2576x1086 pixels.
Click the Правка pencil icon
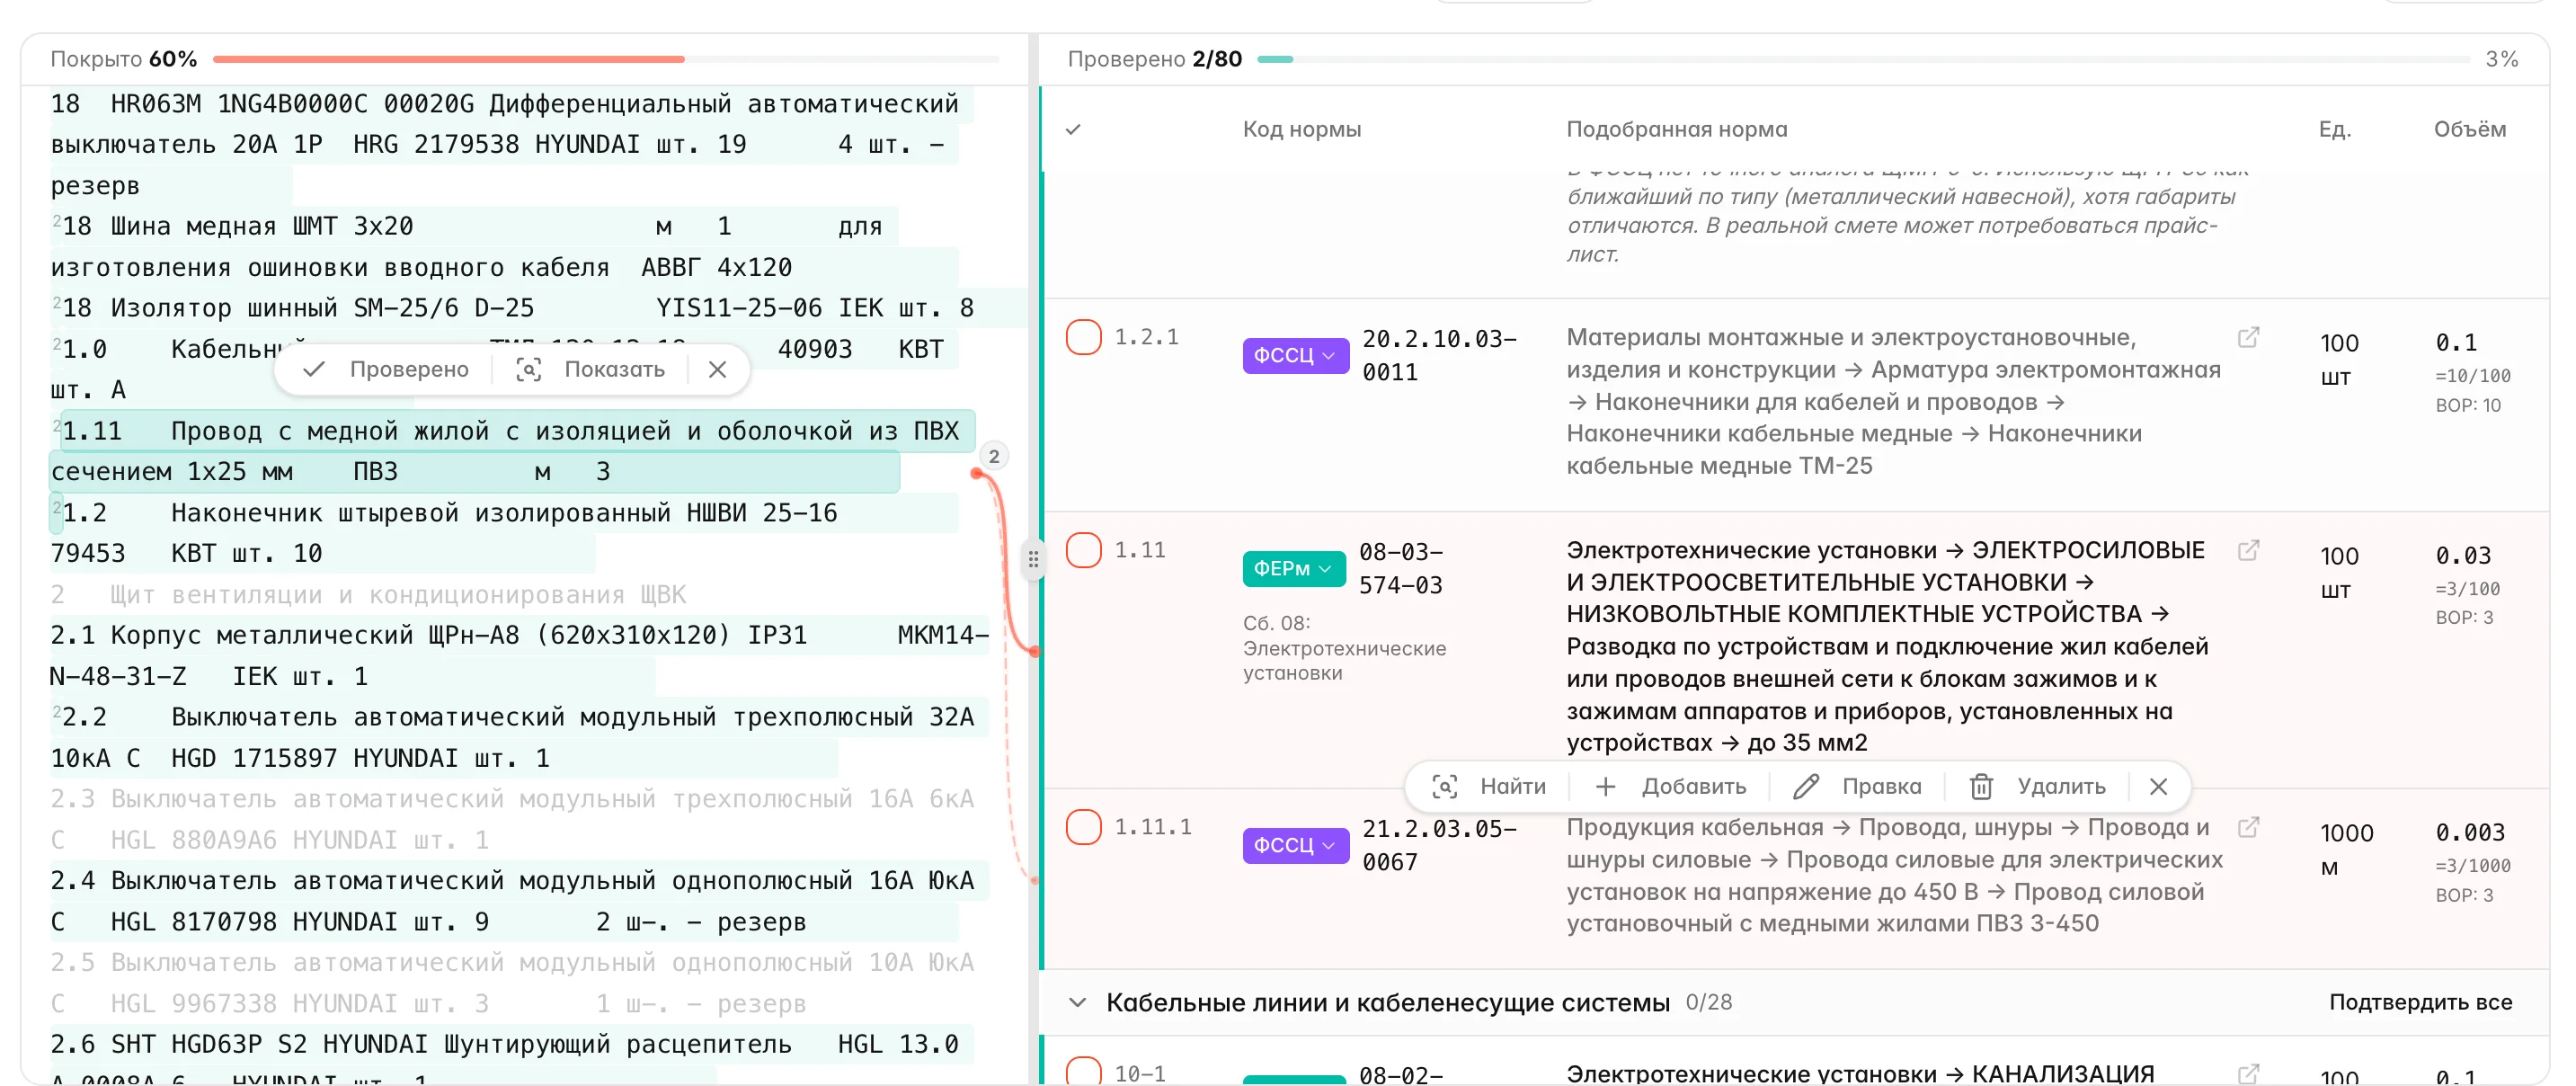[1806, 787]
